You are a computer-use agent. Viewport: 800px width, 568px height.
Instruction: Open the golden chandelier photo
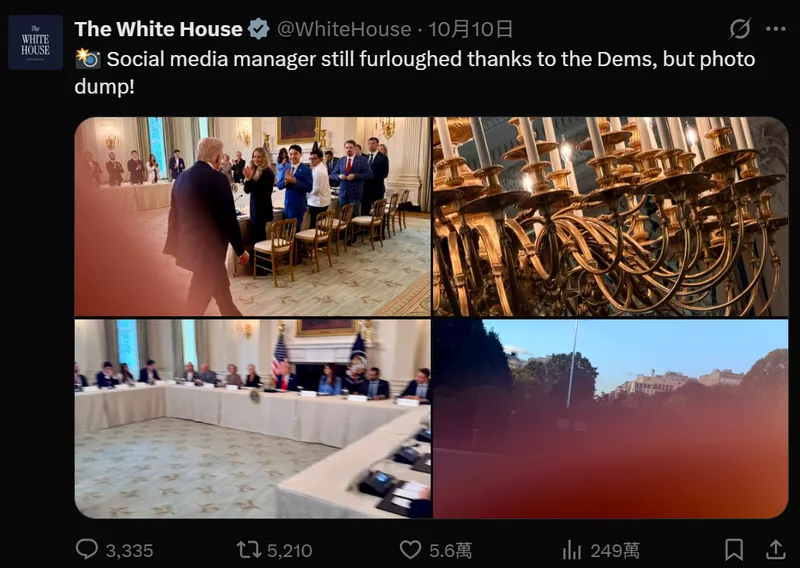[611, 216]
